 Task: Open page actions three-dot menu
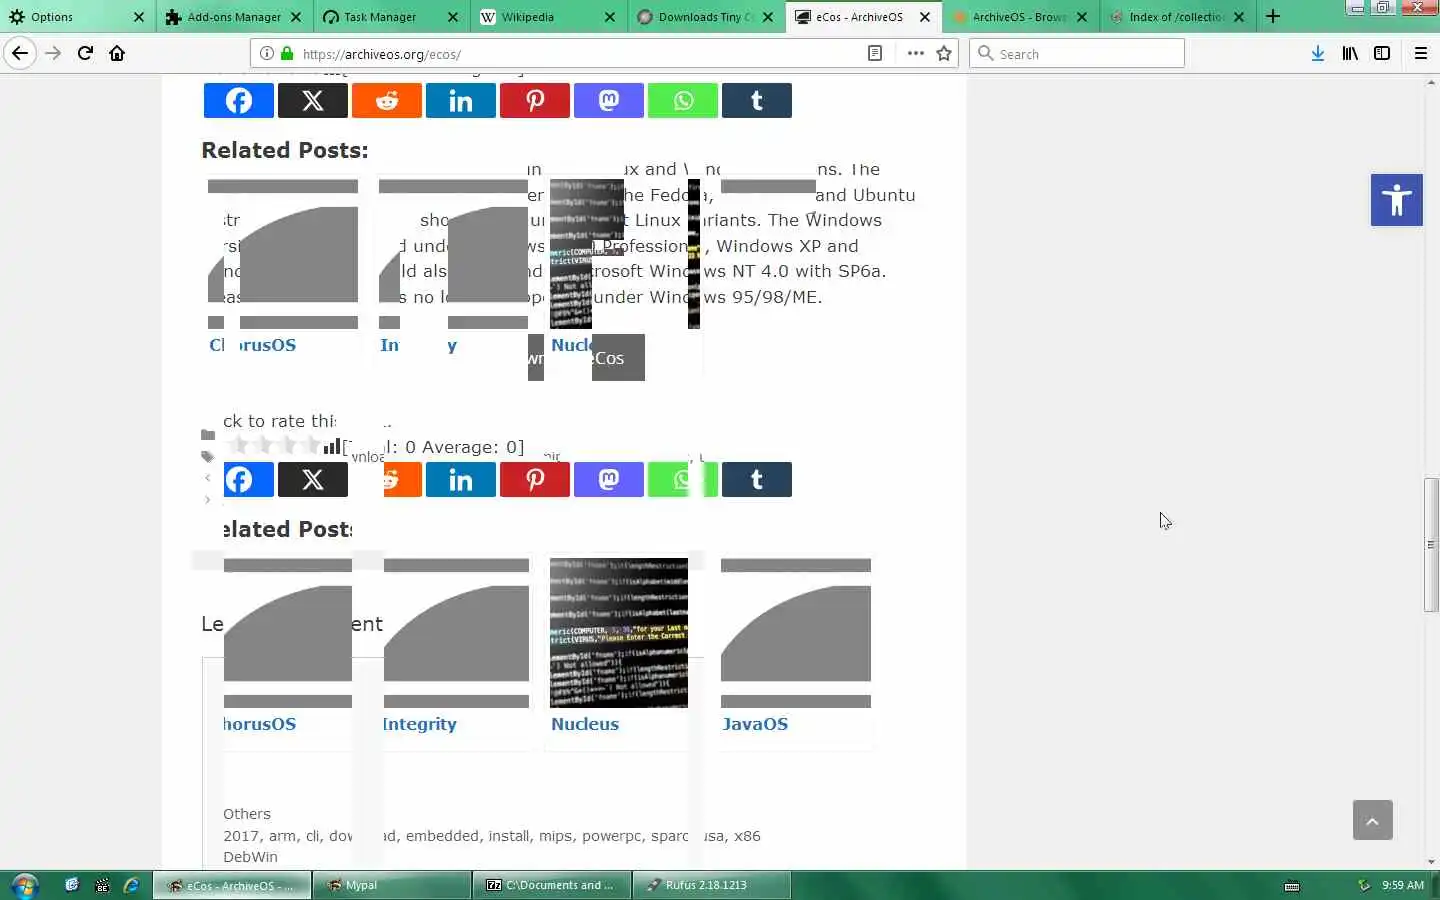pyautogui.click(x=915, y=53)
